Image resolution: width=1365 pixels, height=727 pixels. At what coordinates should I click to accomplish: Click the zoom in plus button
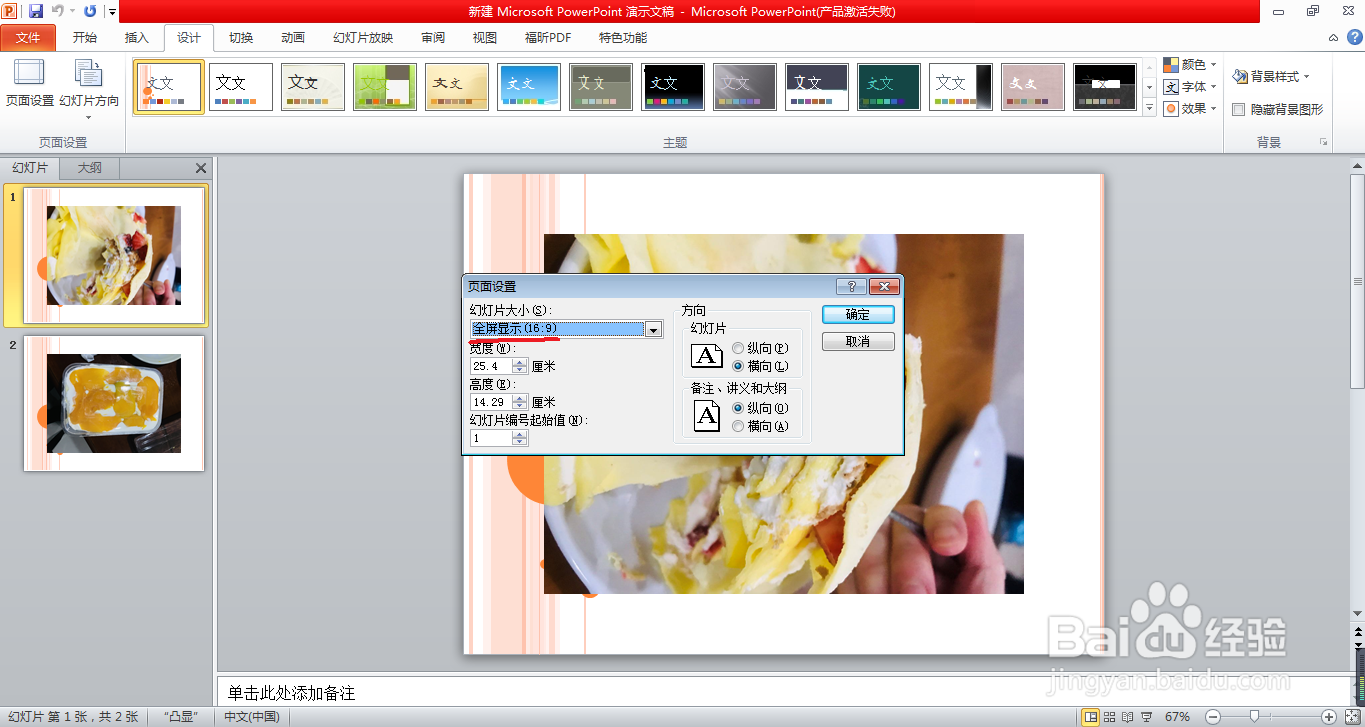pyautogui.click(x=1329, y=716)
